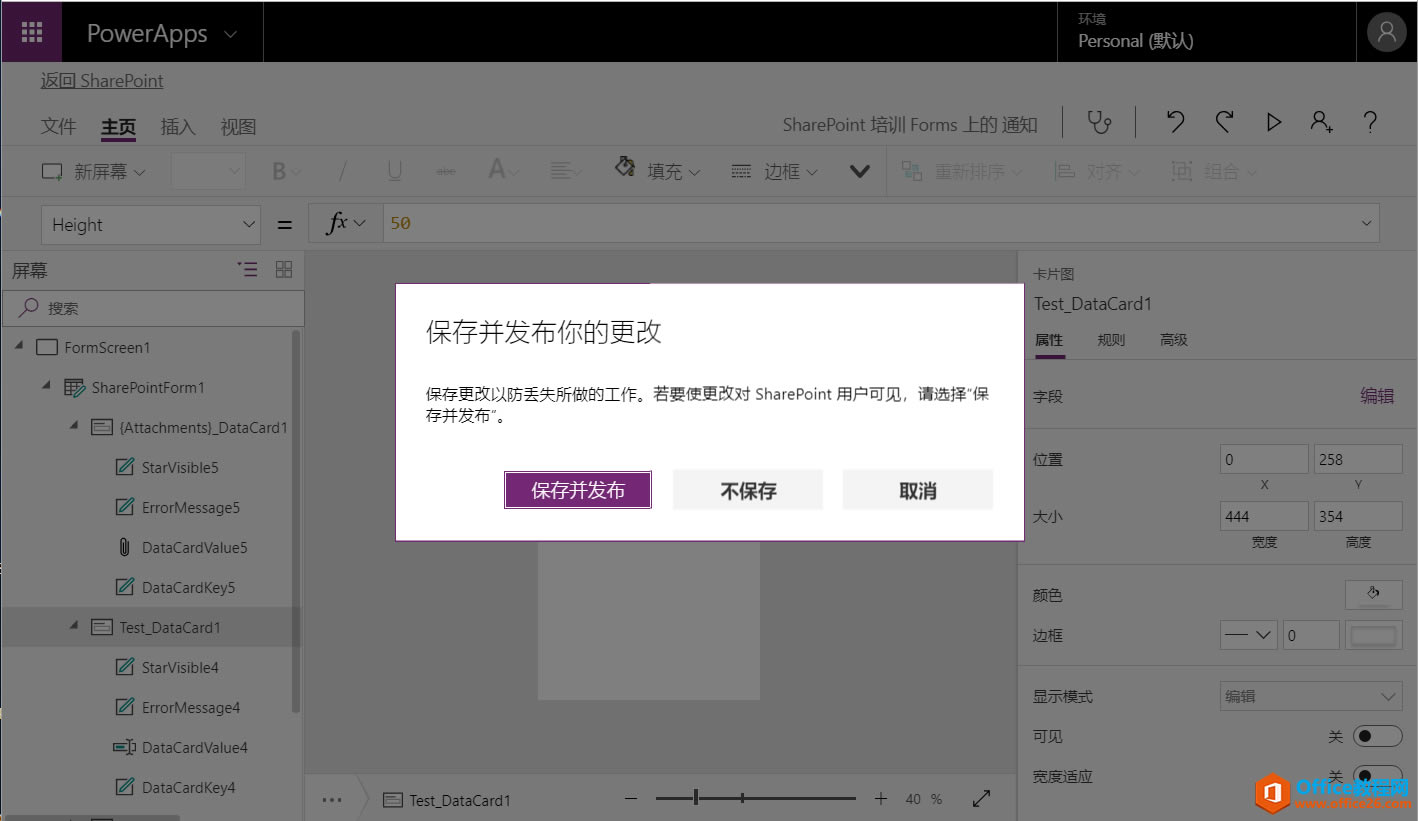Toggle the 可见 visibility switch
This screenshot has width=1418, height=821.
click(1377, 736)
